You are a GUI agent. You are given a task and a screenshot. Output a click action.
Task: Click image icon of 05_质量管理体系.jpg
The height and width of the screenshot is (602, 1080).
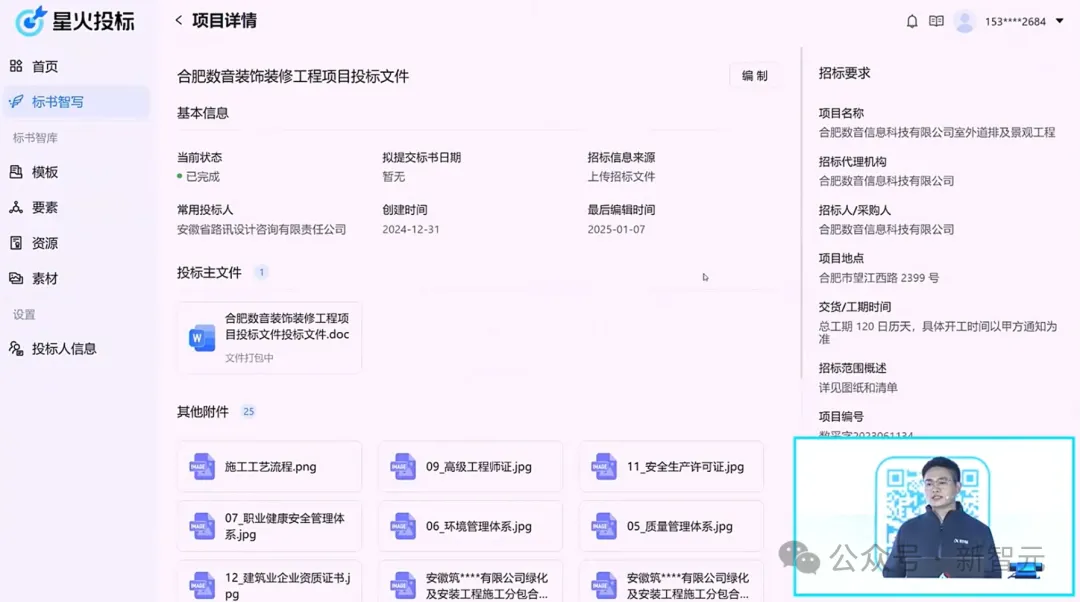(604, 526)
